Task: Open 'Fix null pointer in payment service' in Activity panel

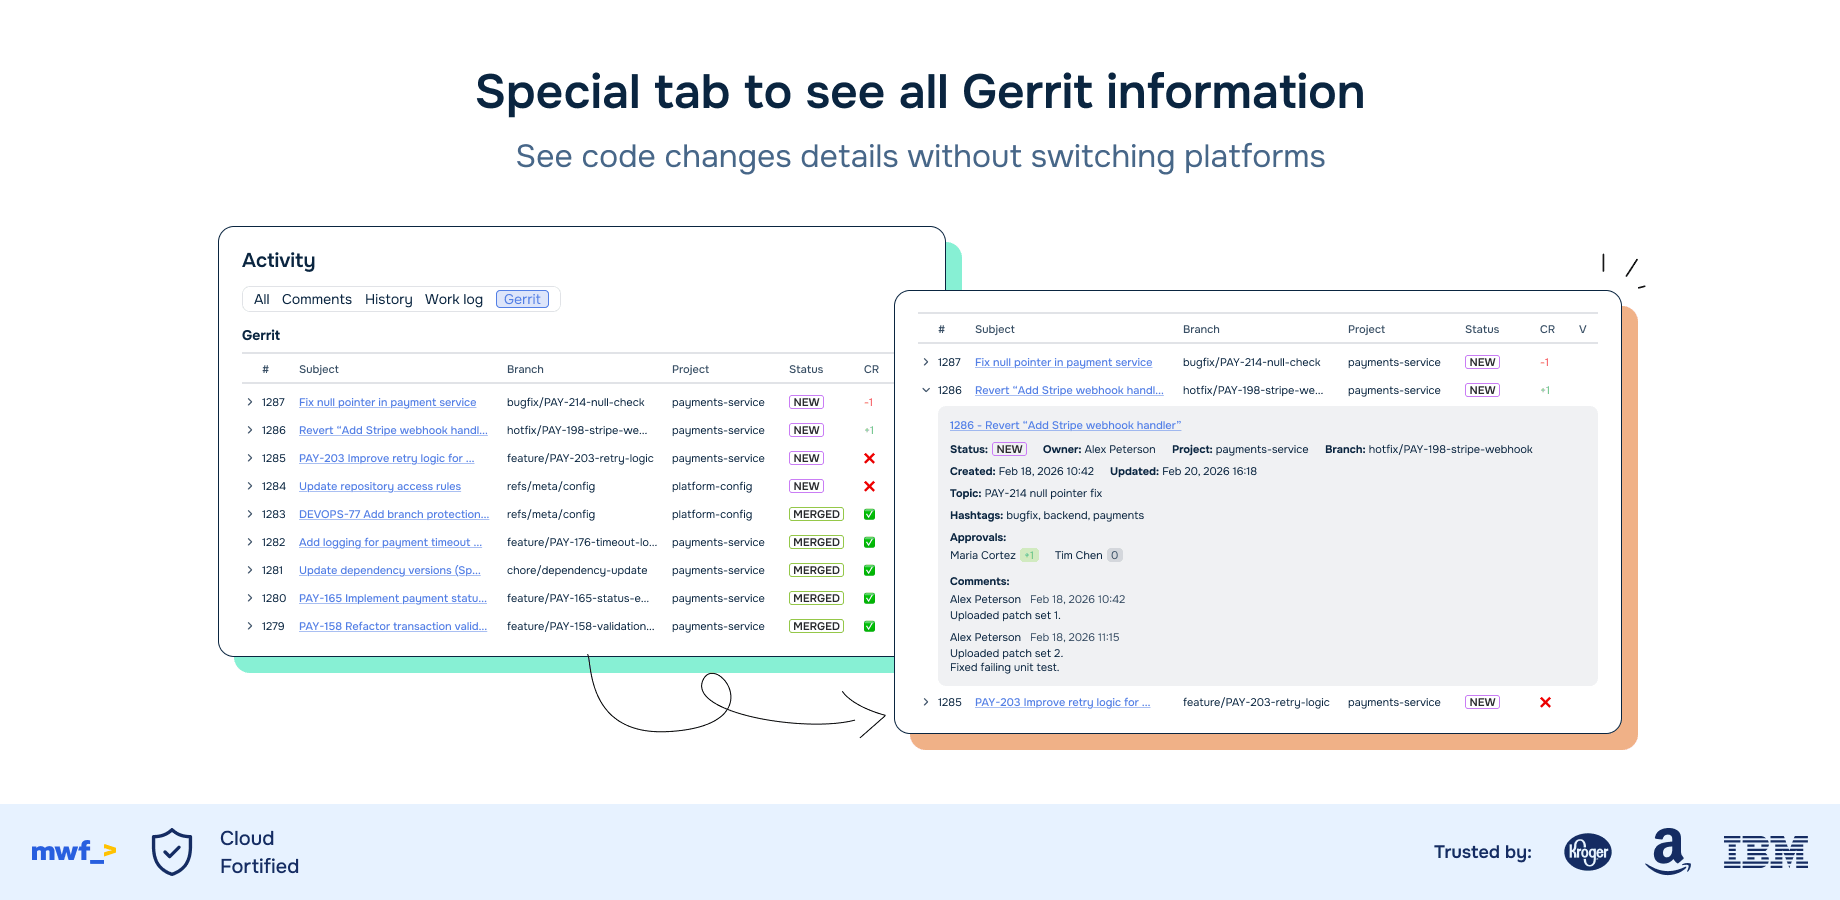Action: (388, 402)
